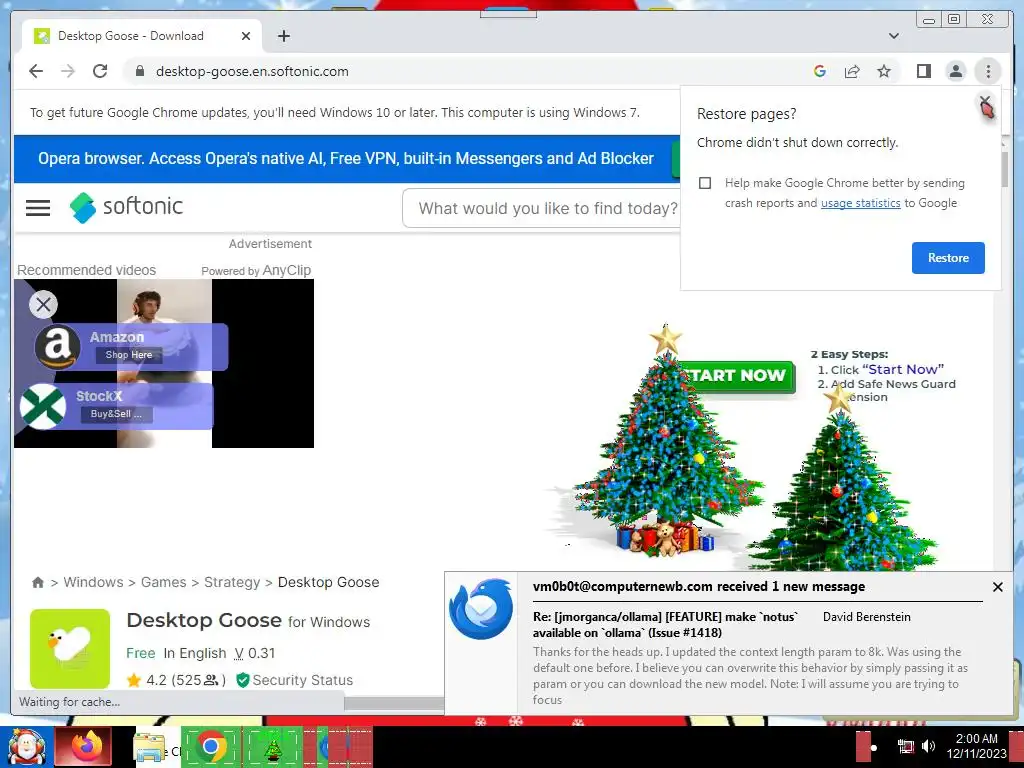The image size is (1024, 768).
Task: Open the ollama Issue #1418 message subject
Action: (665, 624)
